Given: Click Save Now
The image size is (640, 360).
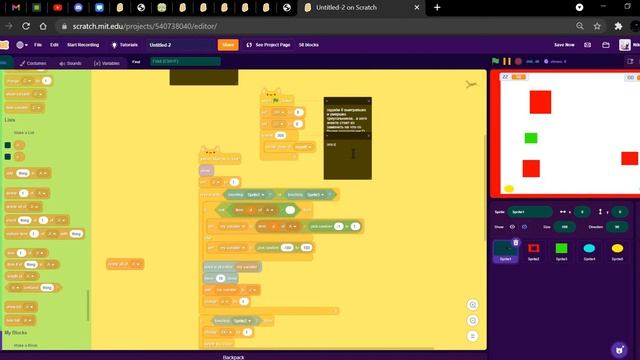Looking at the screenshot, I should pos(564,45).
